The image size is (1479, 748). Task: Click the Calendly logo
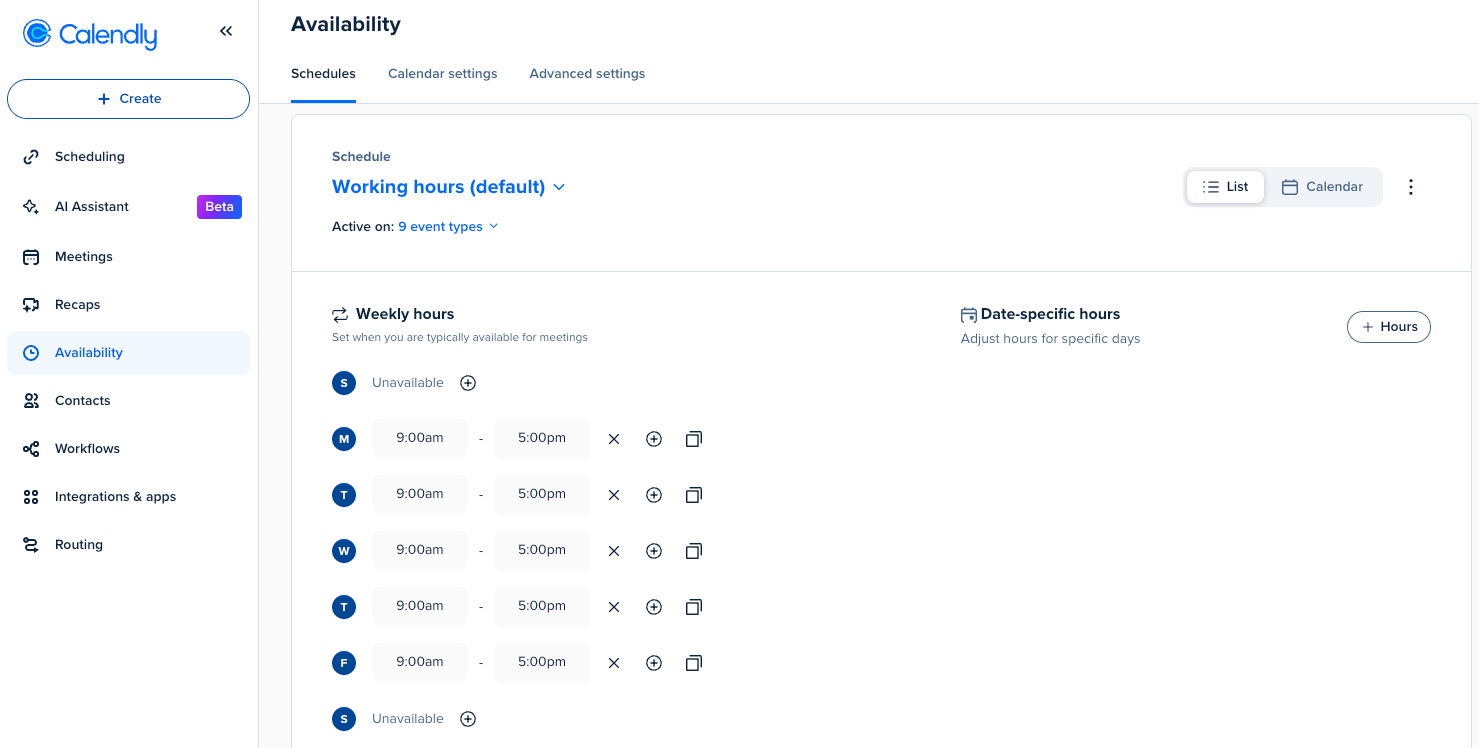[90, 35]
